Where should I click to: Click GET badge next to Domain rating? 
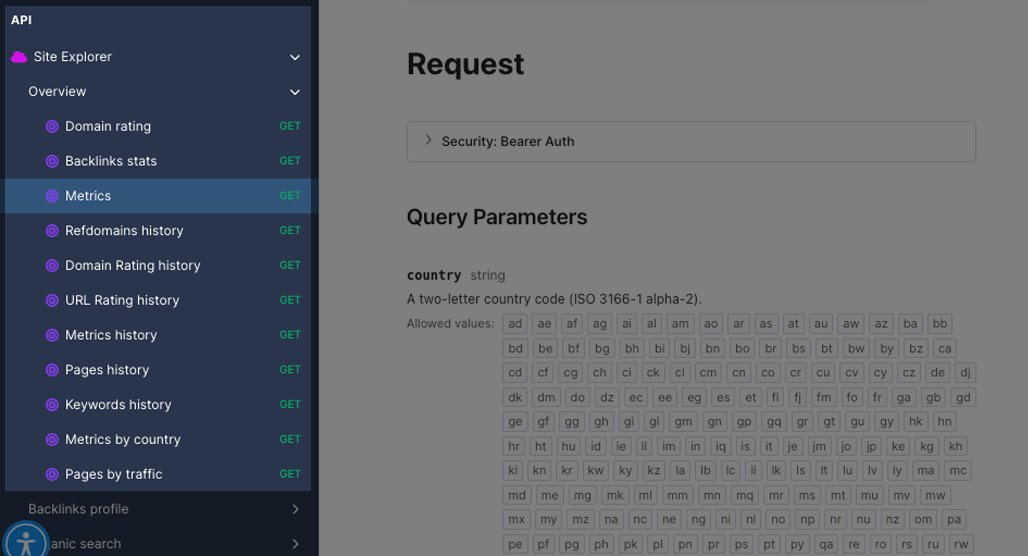coord(290,126)
